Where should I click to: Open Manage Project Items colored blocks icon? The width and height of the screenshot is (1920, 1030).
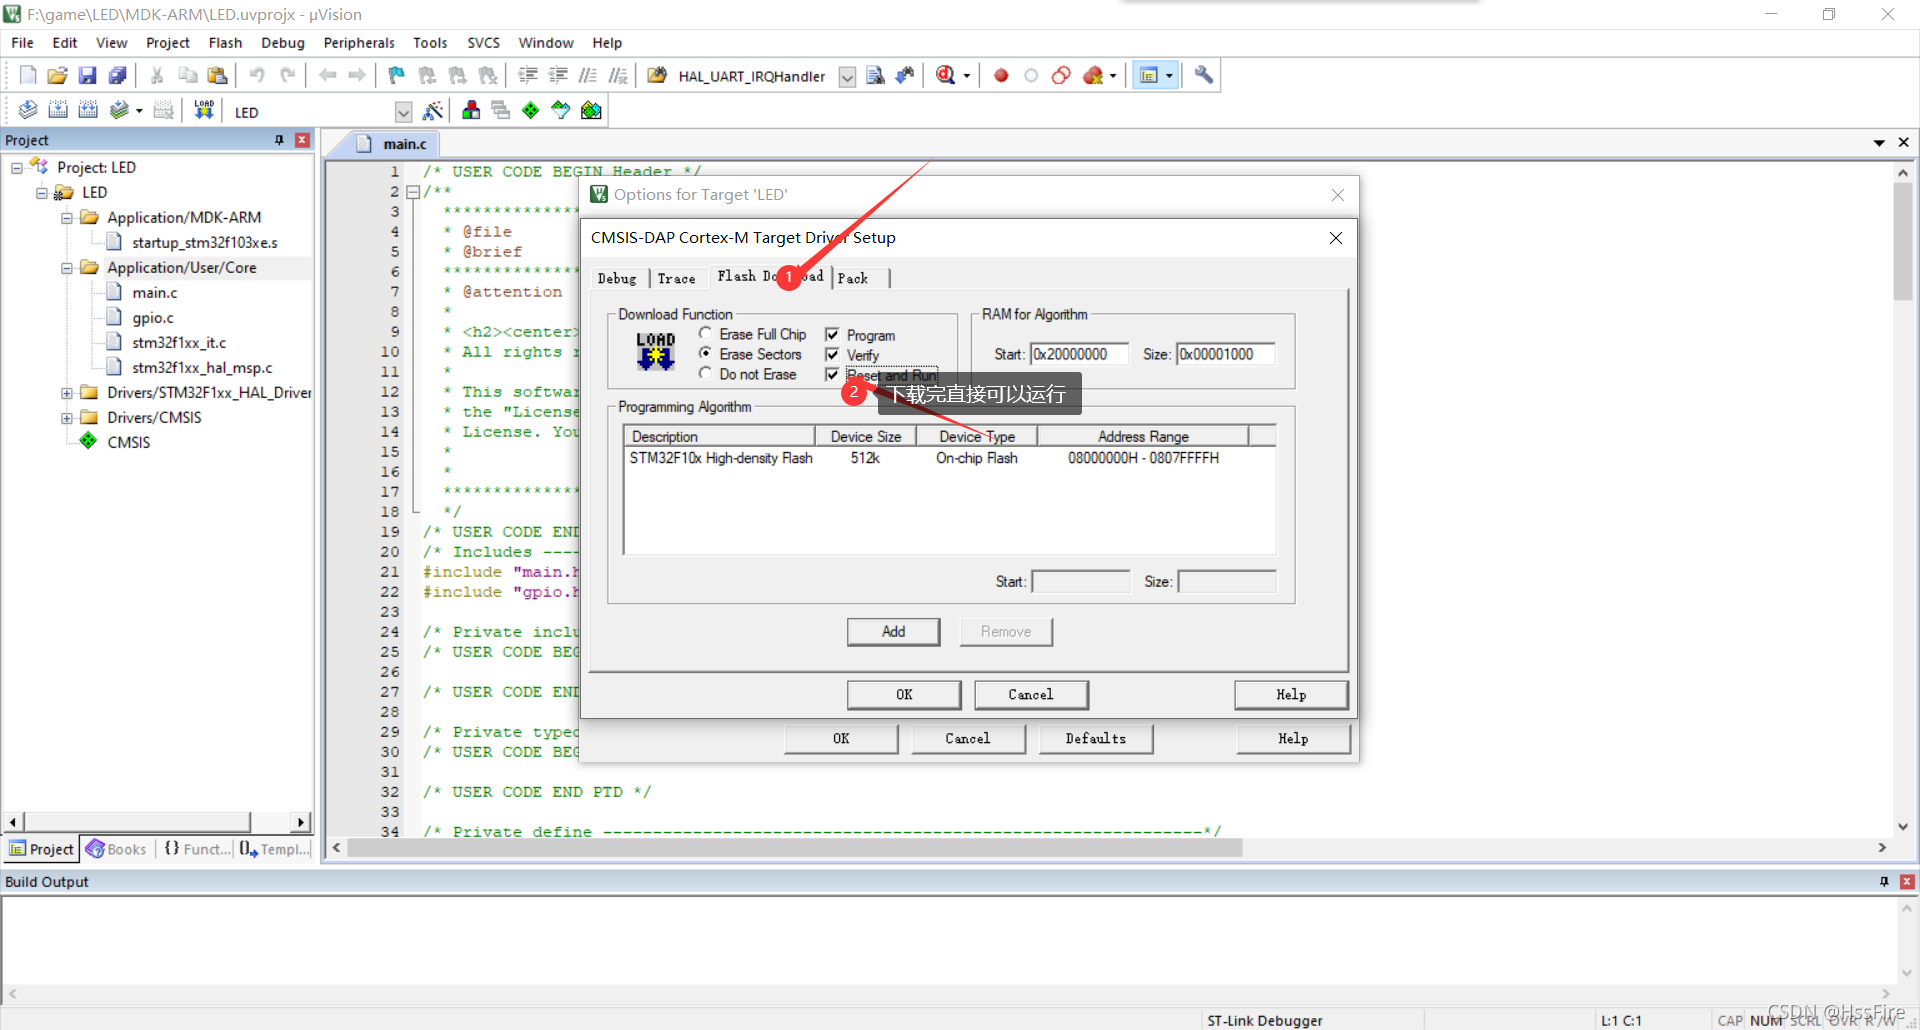471,110
